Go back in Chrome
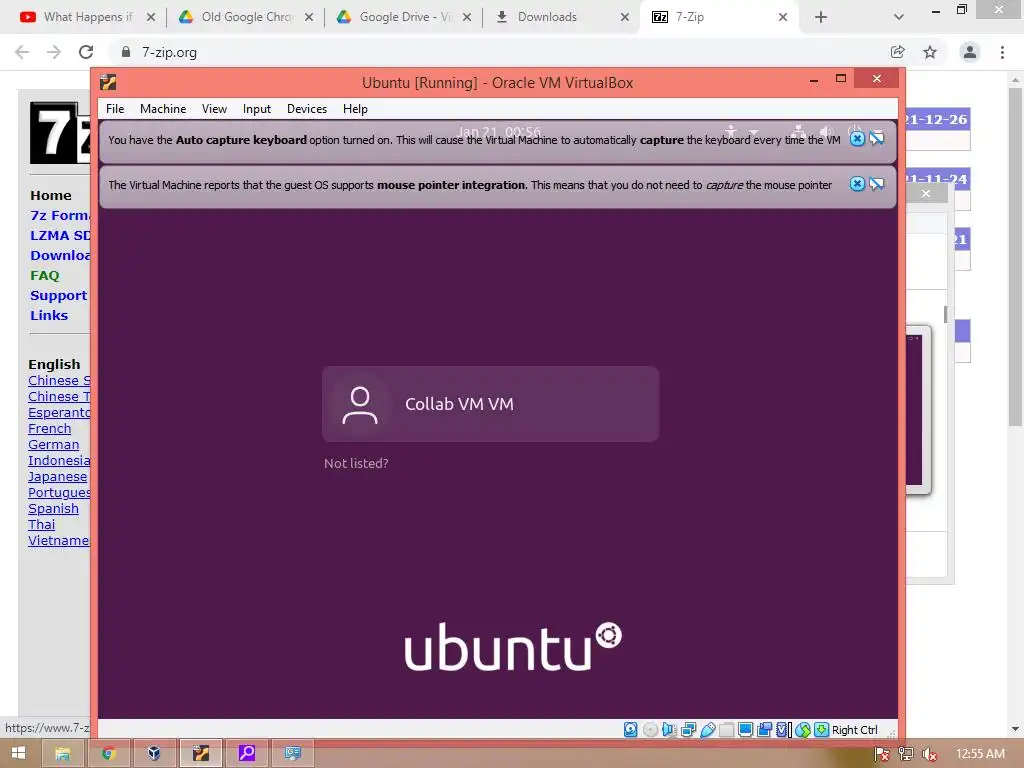This screenshot has width=1024, height=768. point(22,52)
